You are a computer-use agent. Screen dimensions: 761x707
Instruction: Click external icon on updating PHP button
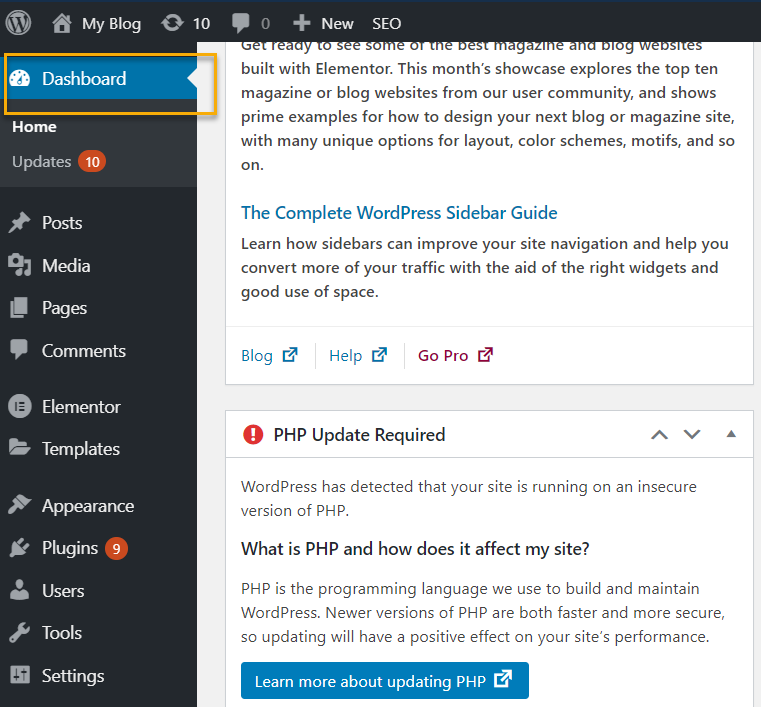[503, 679]
